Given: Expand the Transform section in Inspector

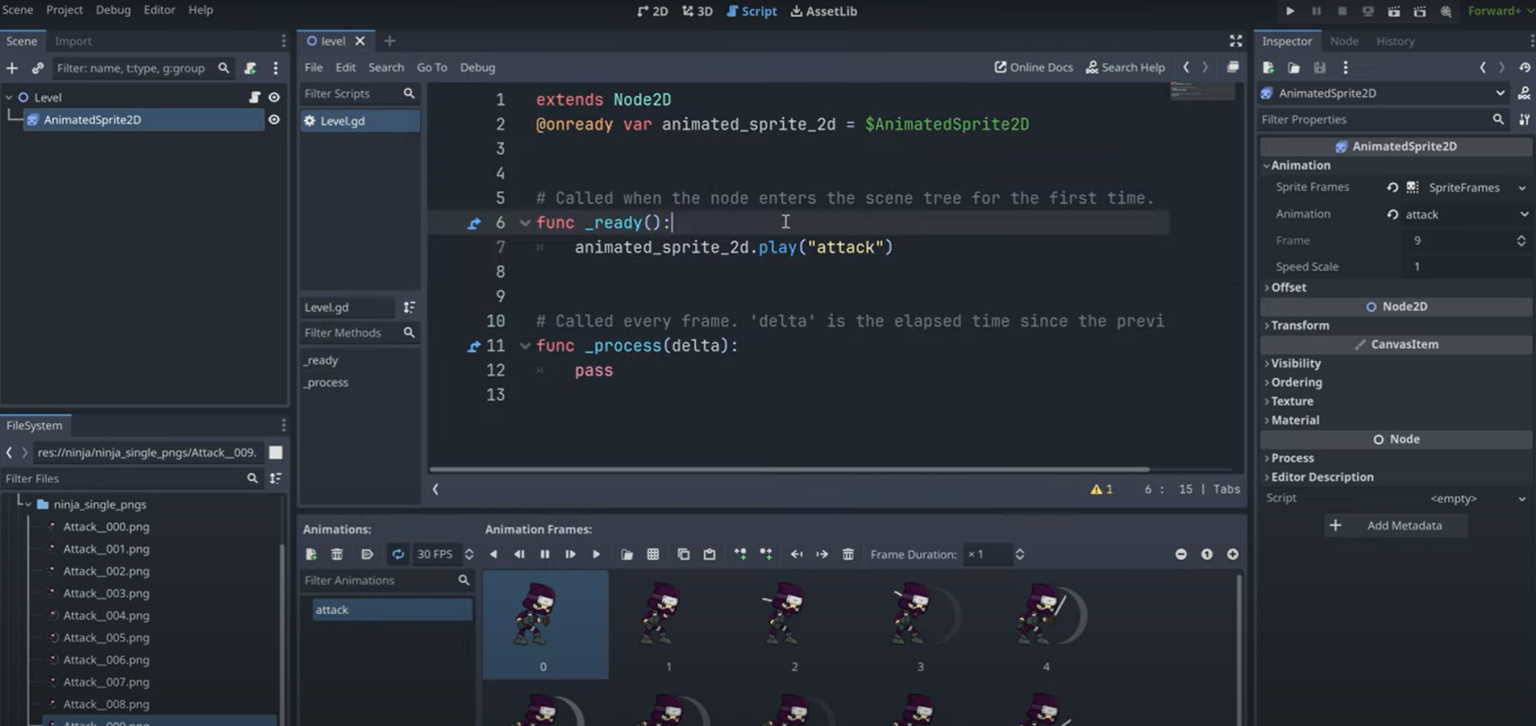Looking at the screenshot, I should [x=1300, y=325].
